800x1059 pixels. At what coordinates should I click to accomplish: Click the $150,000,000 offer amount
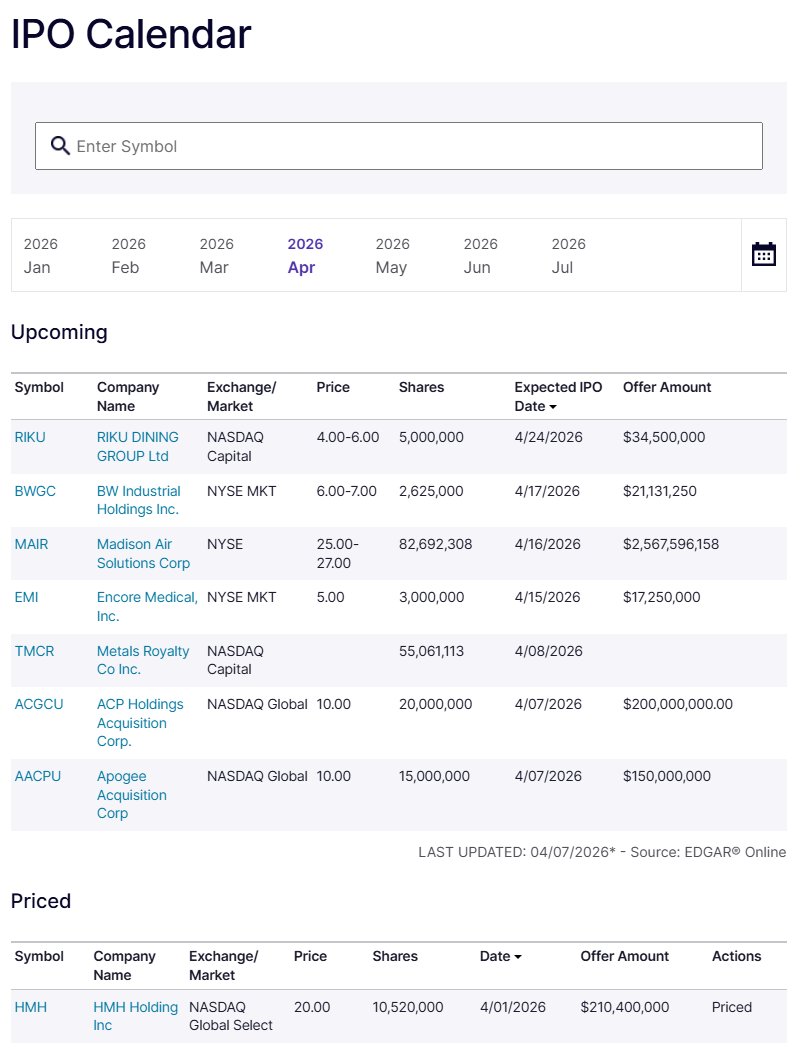coord(667,776)
